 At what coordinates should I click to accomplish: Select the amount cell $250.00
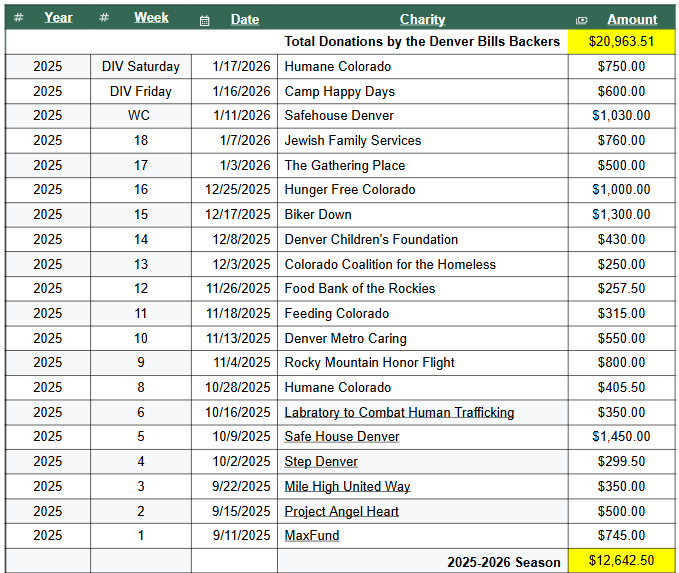[x=621, y=265]
